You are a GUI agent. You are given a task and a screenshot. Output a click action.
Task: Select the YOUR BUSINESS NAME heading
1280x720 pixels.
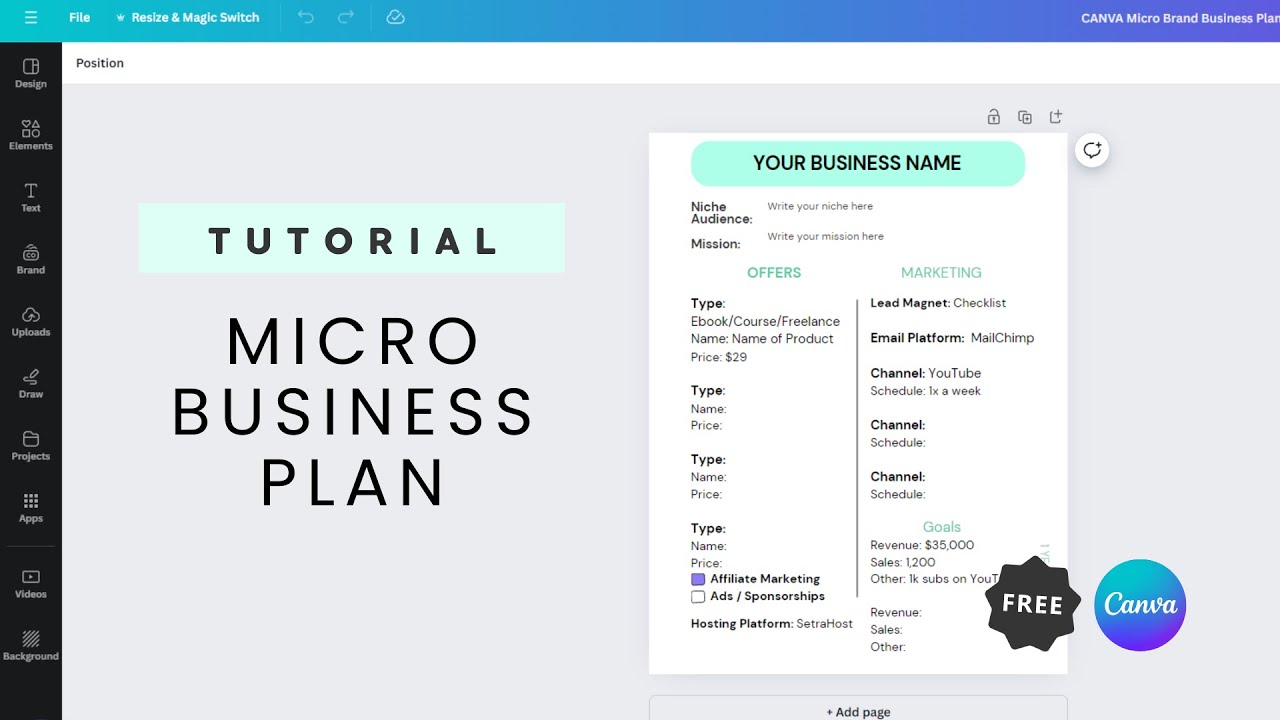pyautogui.click(x=857, y=163)
